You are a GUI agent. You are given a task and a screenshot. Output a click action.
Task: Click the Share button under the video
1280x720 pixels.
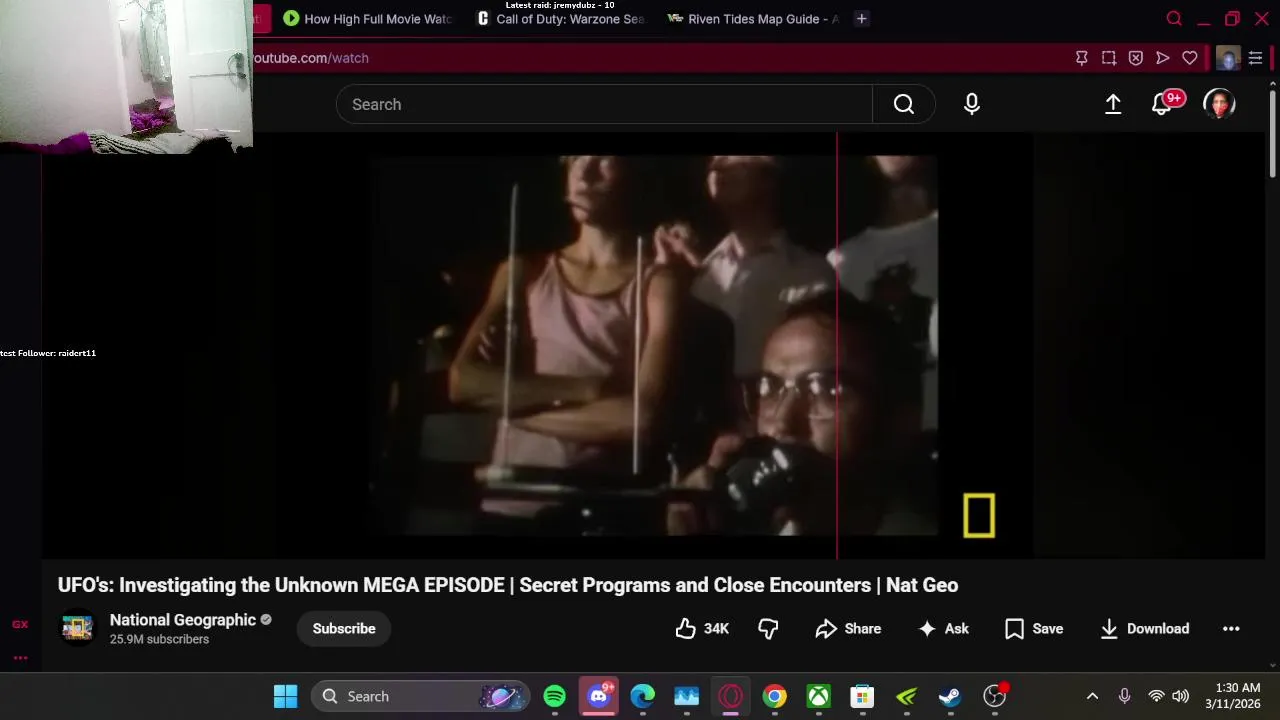(848, 628)
